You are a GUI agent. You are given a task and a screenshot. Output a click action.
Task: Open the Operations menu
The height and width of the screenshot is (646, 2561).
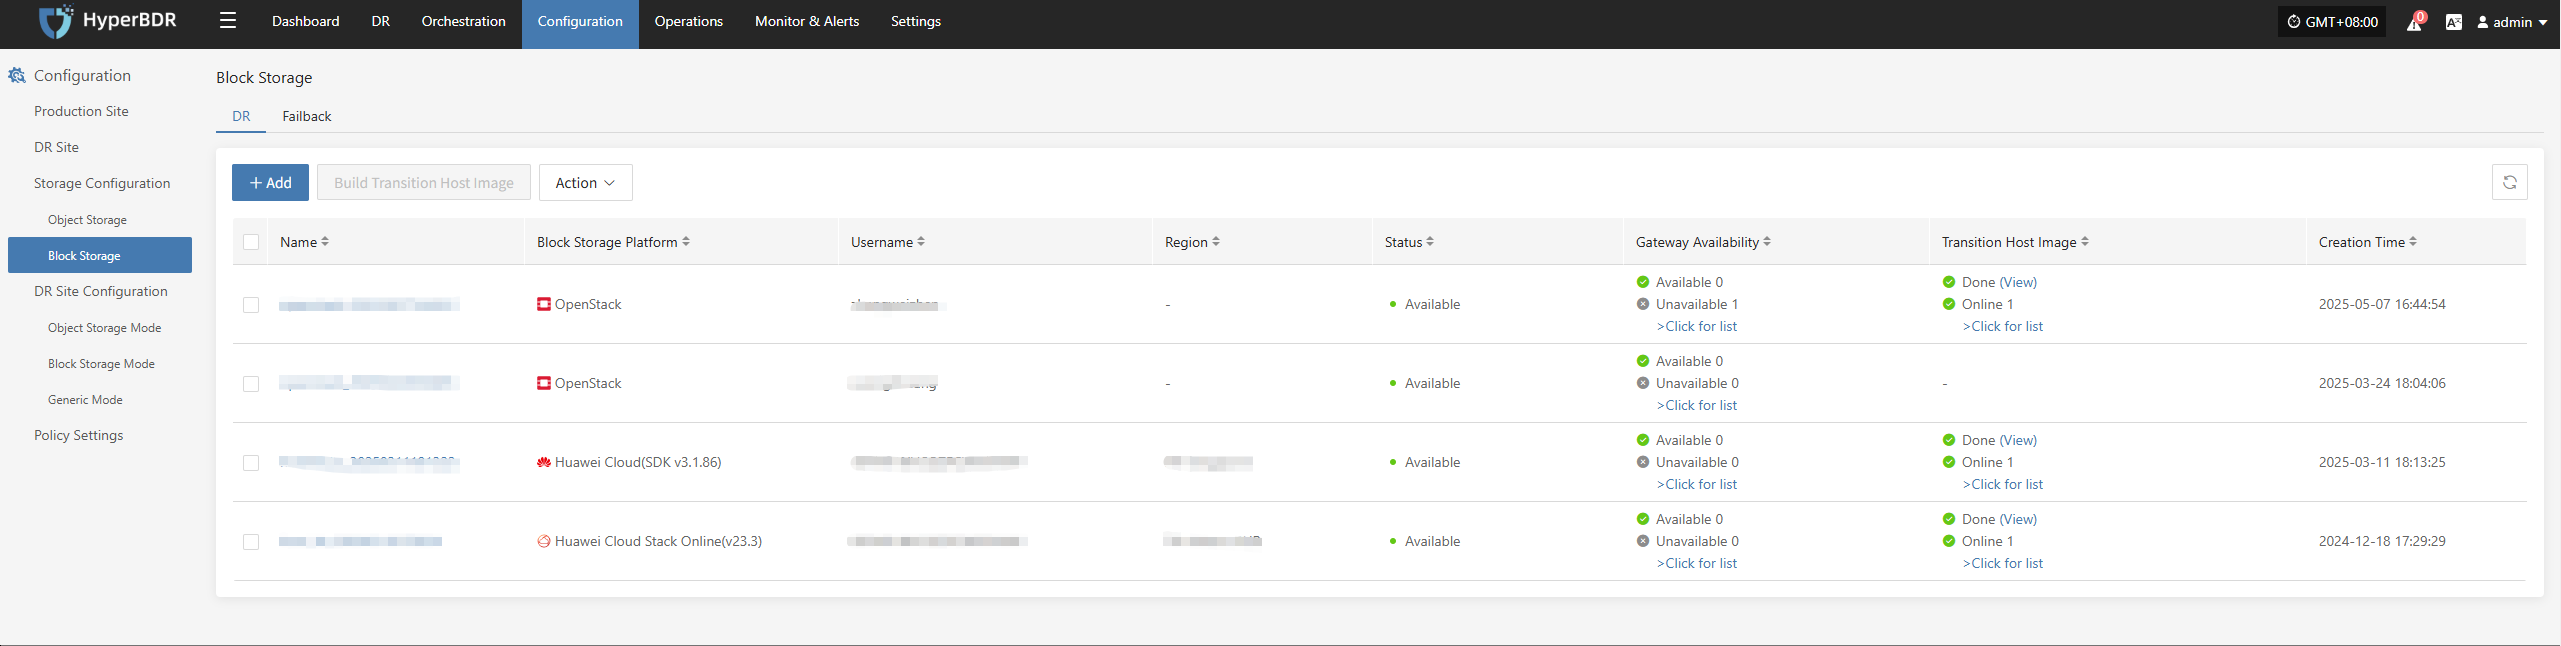(x=688, y=21)
